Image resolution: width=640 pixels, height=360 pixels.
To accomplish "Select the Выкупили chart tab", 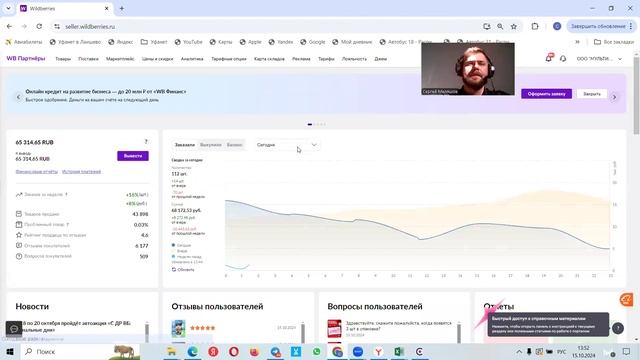I will point(211,145).
